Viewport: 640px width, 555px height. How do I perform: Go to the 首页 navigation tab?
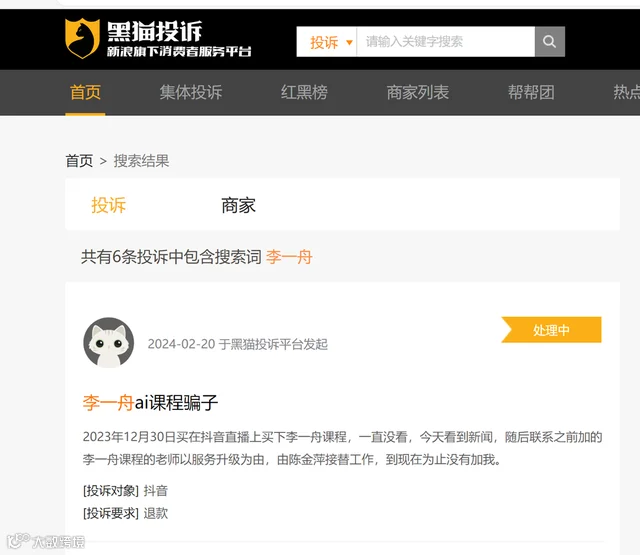(85, 92)
